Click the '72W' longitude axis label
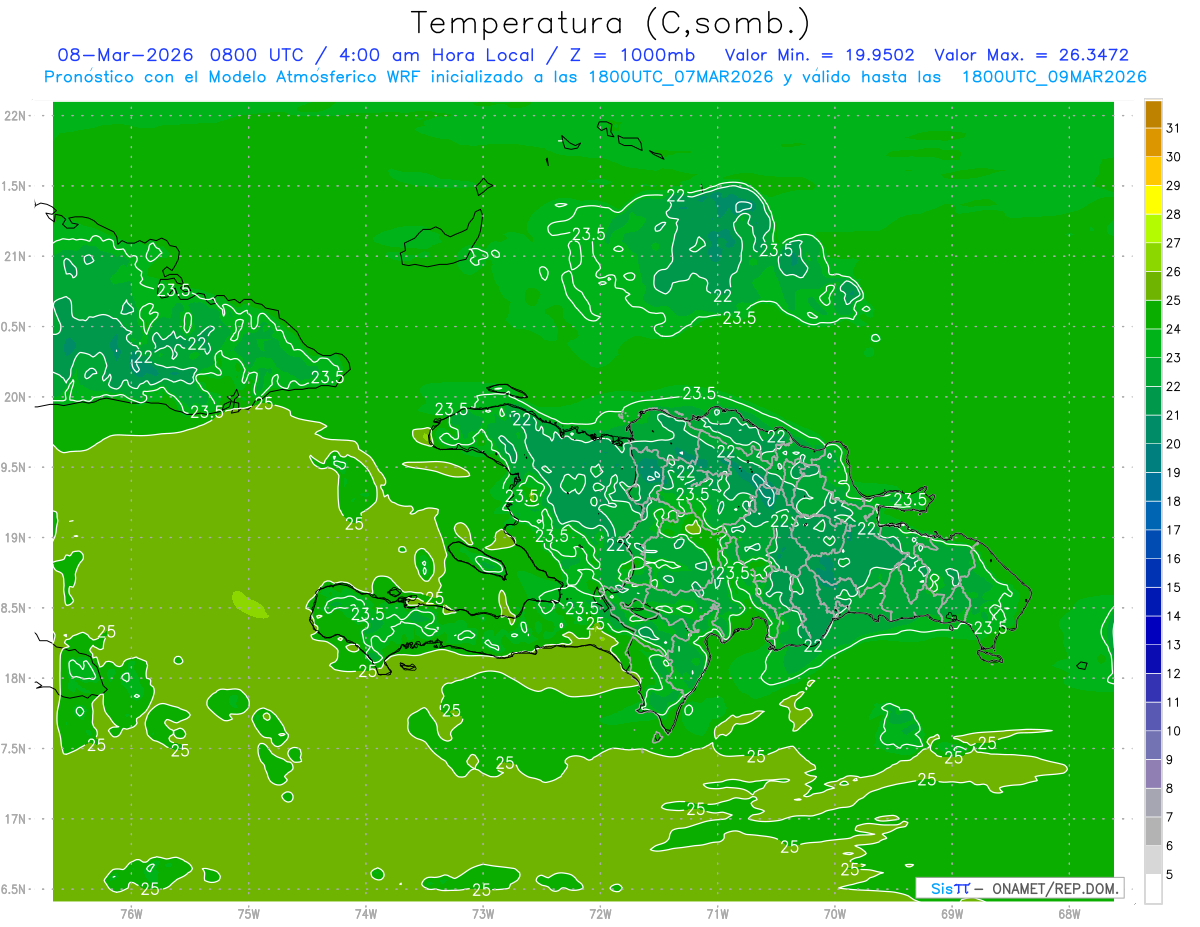The width and height of the screenshot is (1200, 927). (x=601, y=913)
